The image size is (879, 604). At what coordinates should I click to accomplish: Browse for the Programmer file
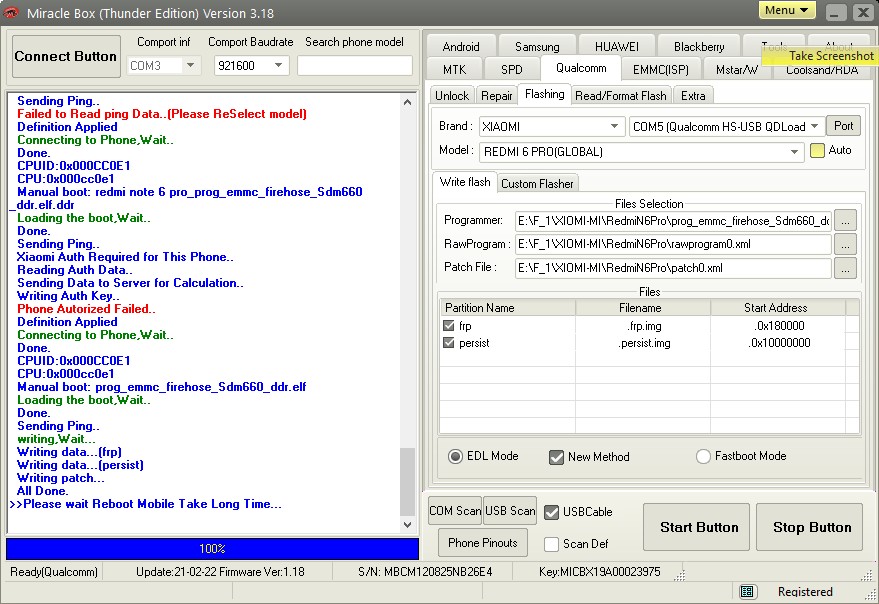click(x=845, y=221)
